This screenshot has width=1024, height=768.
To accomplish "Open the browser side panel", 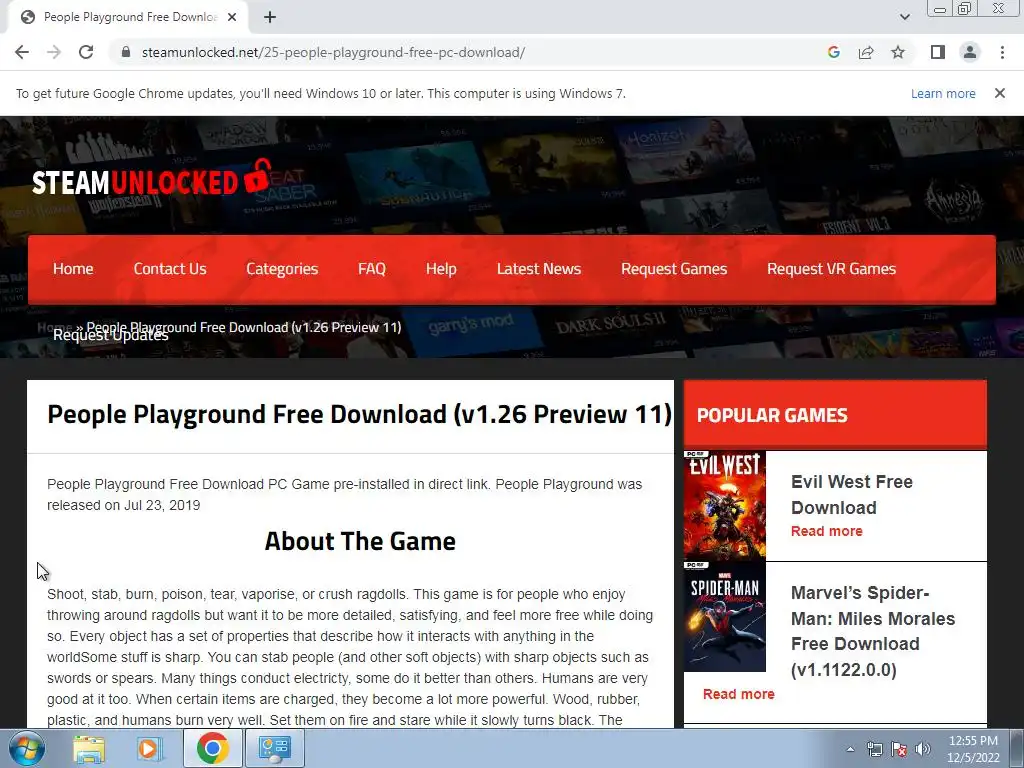I will click(938, 52).
